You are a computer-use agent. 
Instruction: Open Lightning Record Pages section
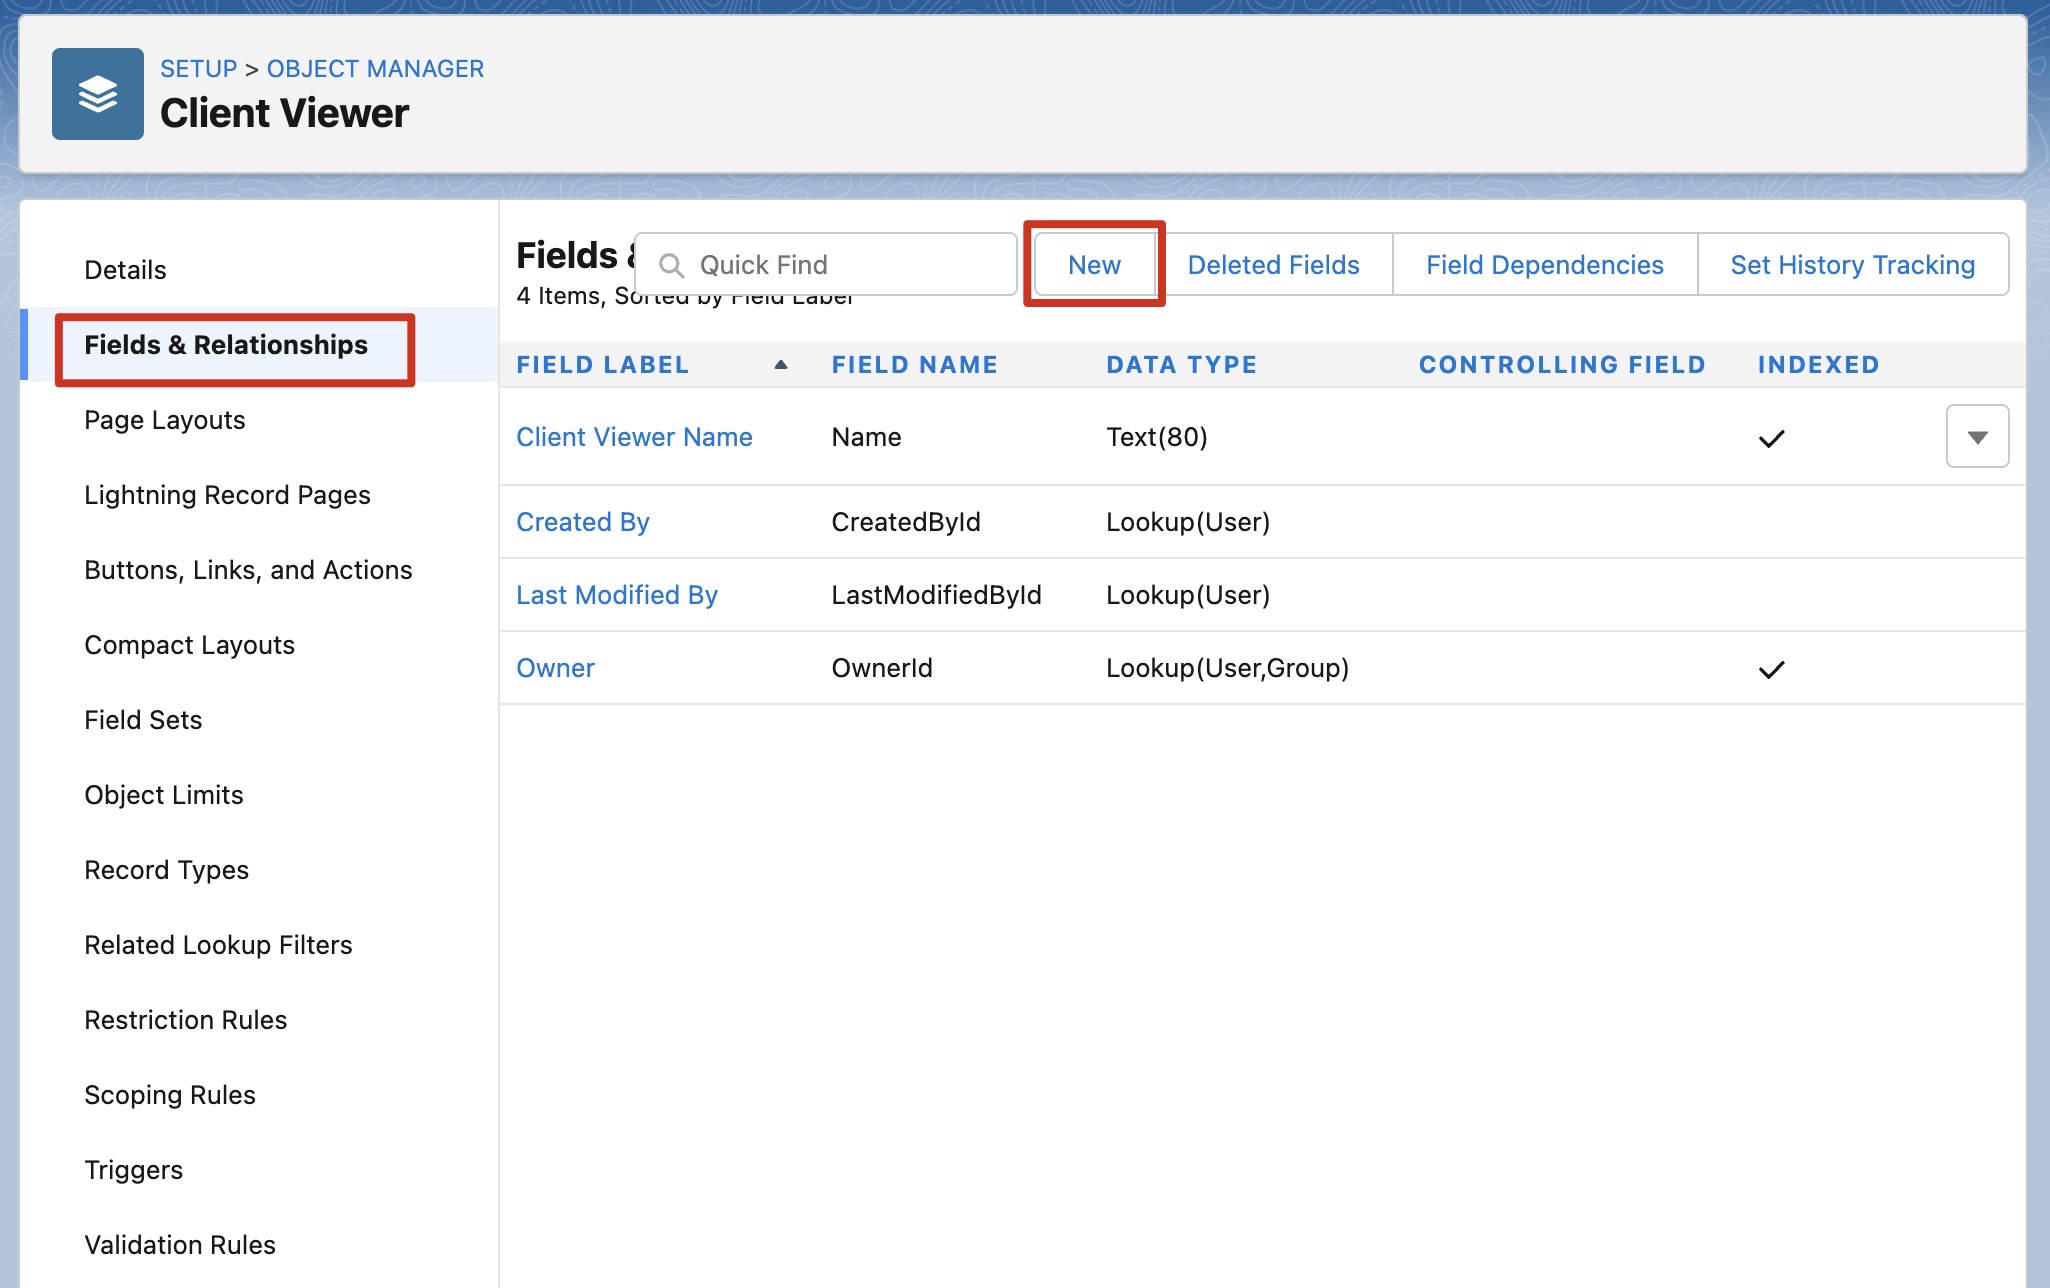[x=227, y=495]
